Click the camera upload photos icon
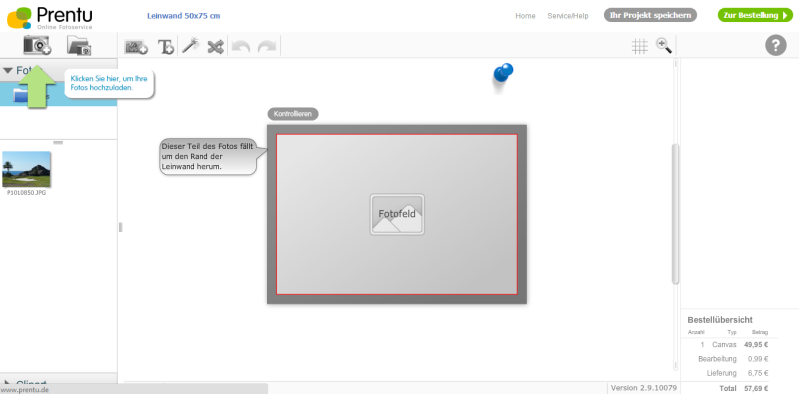The image size is (800, 394). [37, 45]
